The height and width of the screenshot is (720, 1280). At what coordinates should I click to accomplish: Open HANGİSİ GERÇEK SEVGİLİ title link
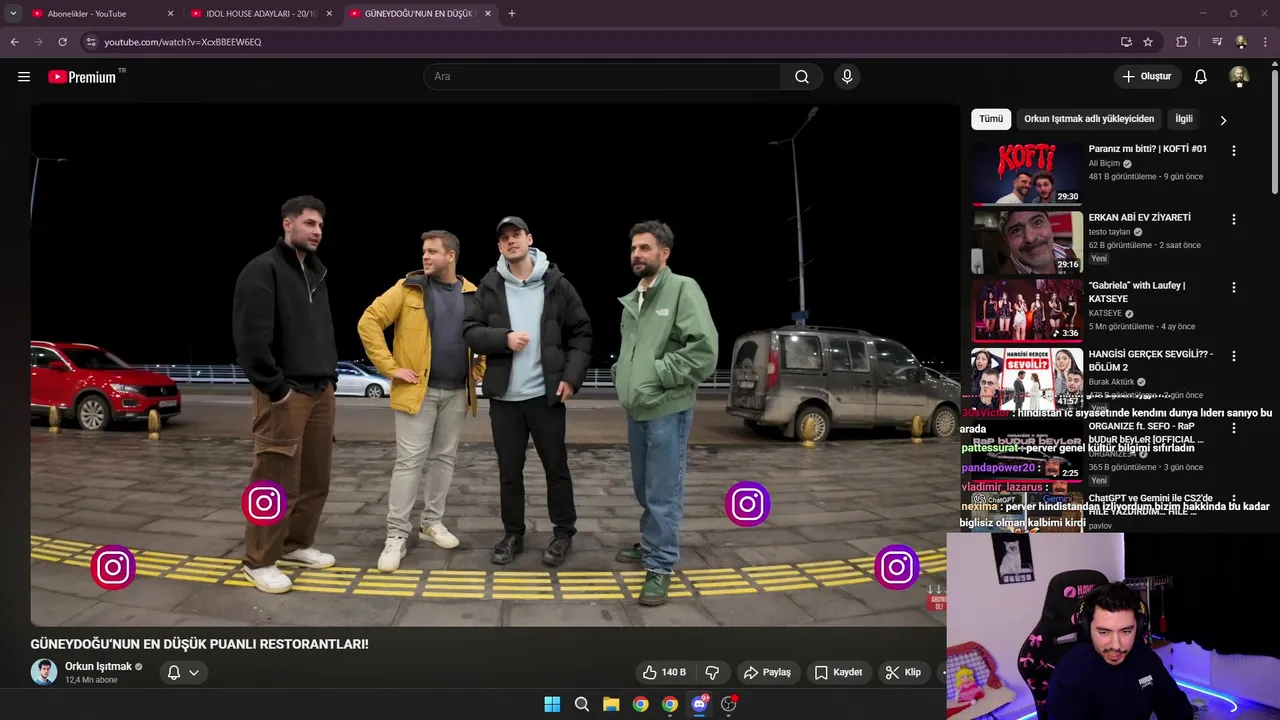pos(1151,361)
